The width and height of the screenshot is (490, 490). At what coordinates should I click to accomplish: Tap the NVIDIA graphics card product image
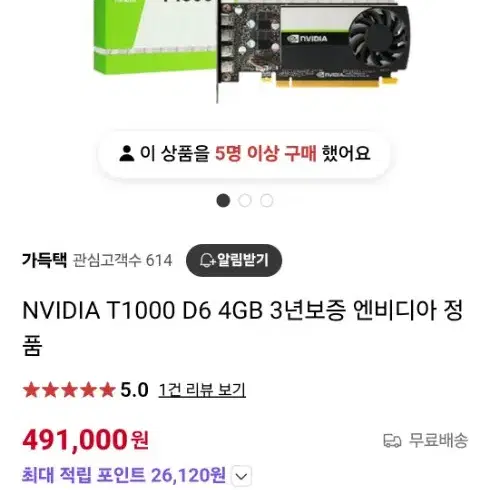click(x=313, y=50)
